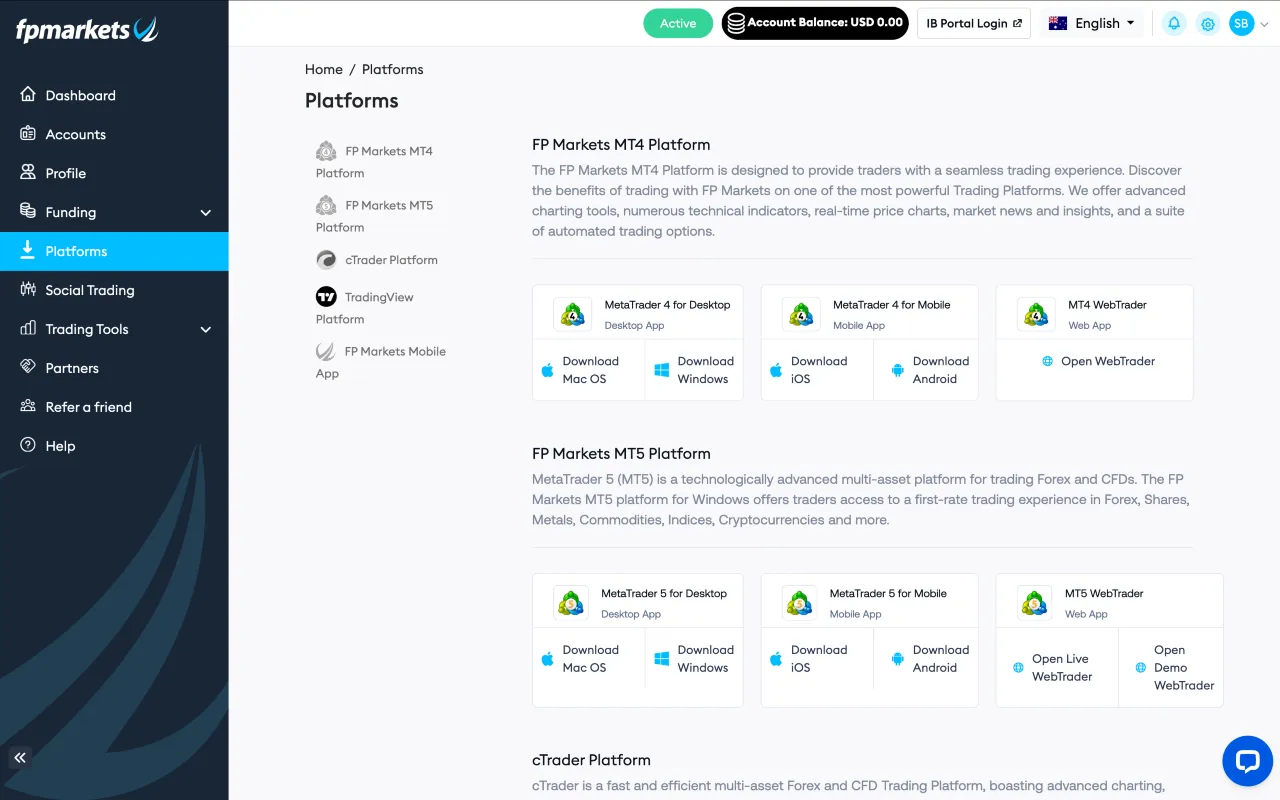Click the Account Balance USD 0.00 pill
Viewport: 1280px width, 800px height.
coord(815,23)
